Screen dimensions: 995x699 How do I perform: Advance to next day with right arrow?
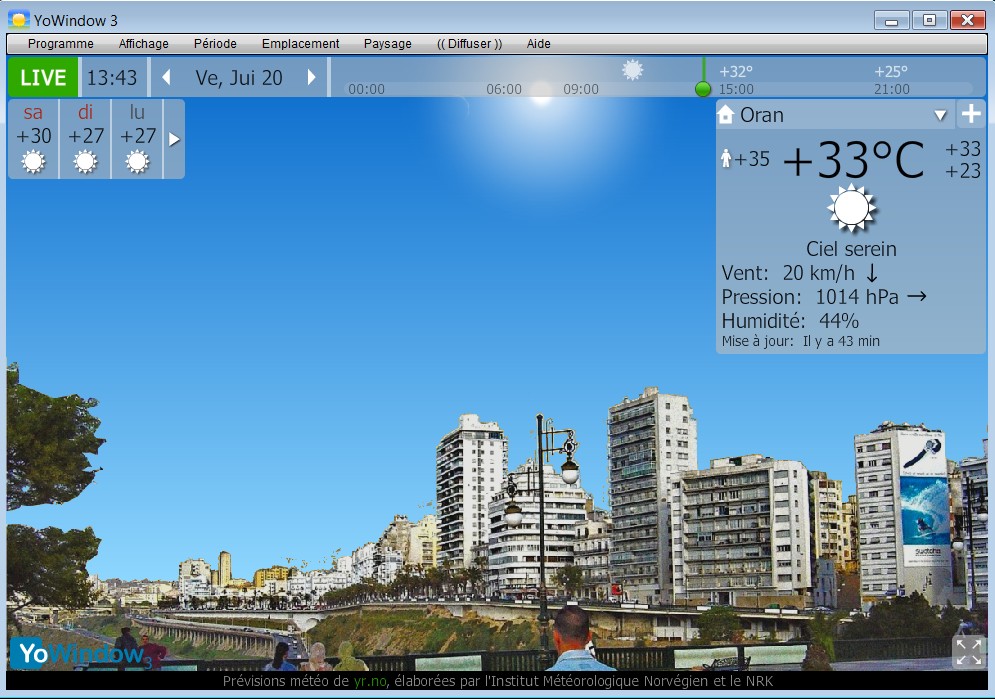(x=311, y=78)
